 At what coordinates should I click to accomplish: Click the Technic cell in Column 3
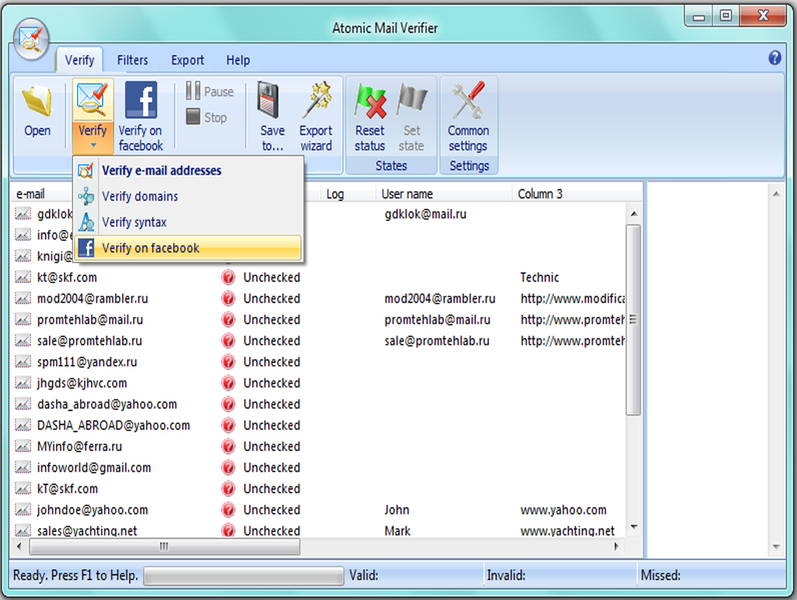pyautogui.click(x=539, y=277)
